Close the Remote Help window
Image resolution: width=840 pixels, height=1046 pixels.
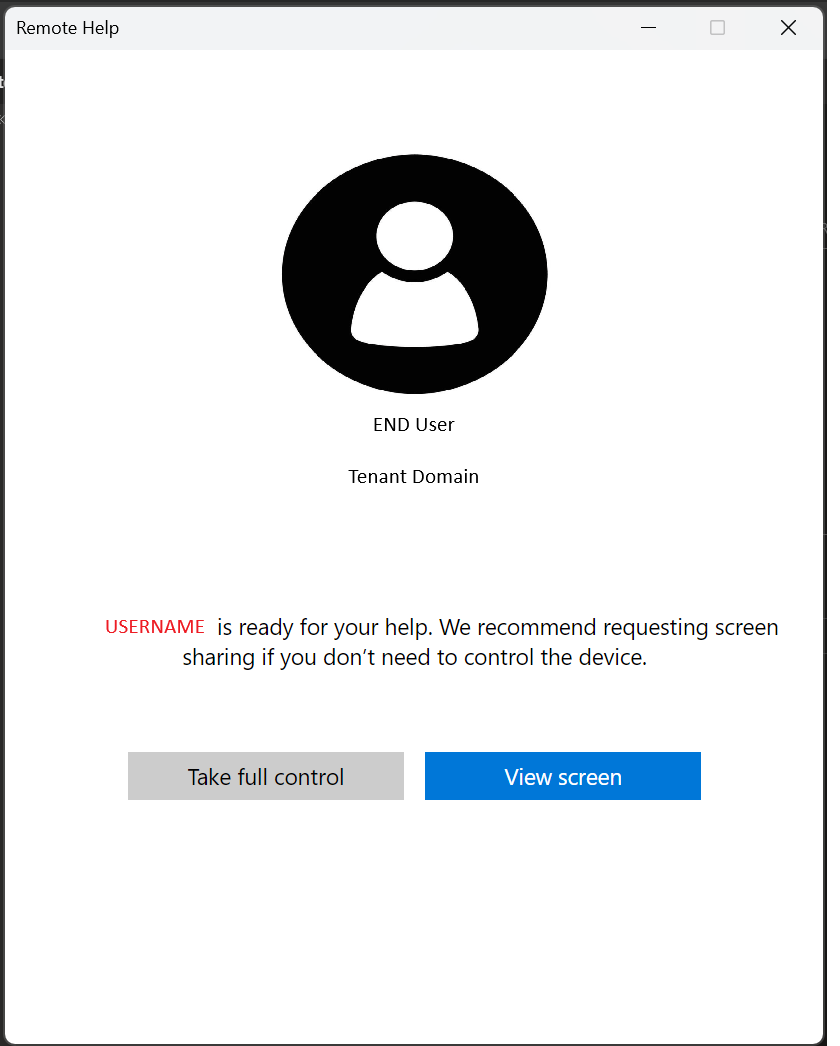tap(788, 28)
